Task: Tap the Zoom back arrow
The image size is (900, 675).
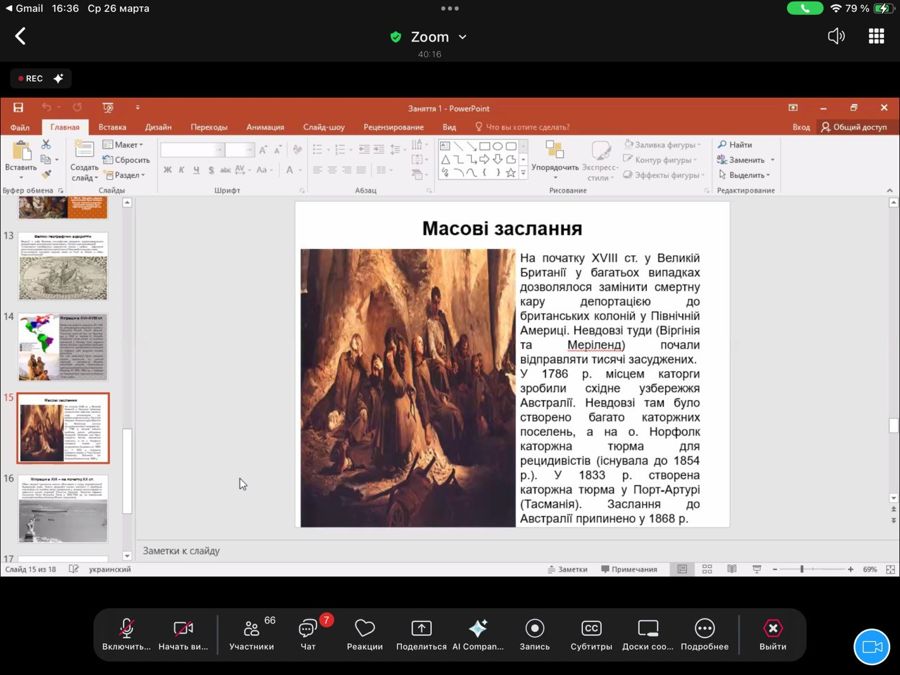Action: [x=20, y=36]
